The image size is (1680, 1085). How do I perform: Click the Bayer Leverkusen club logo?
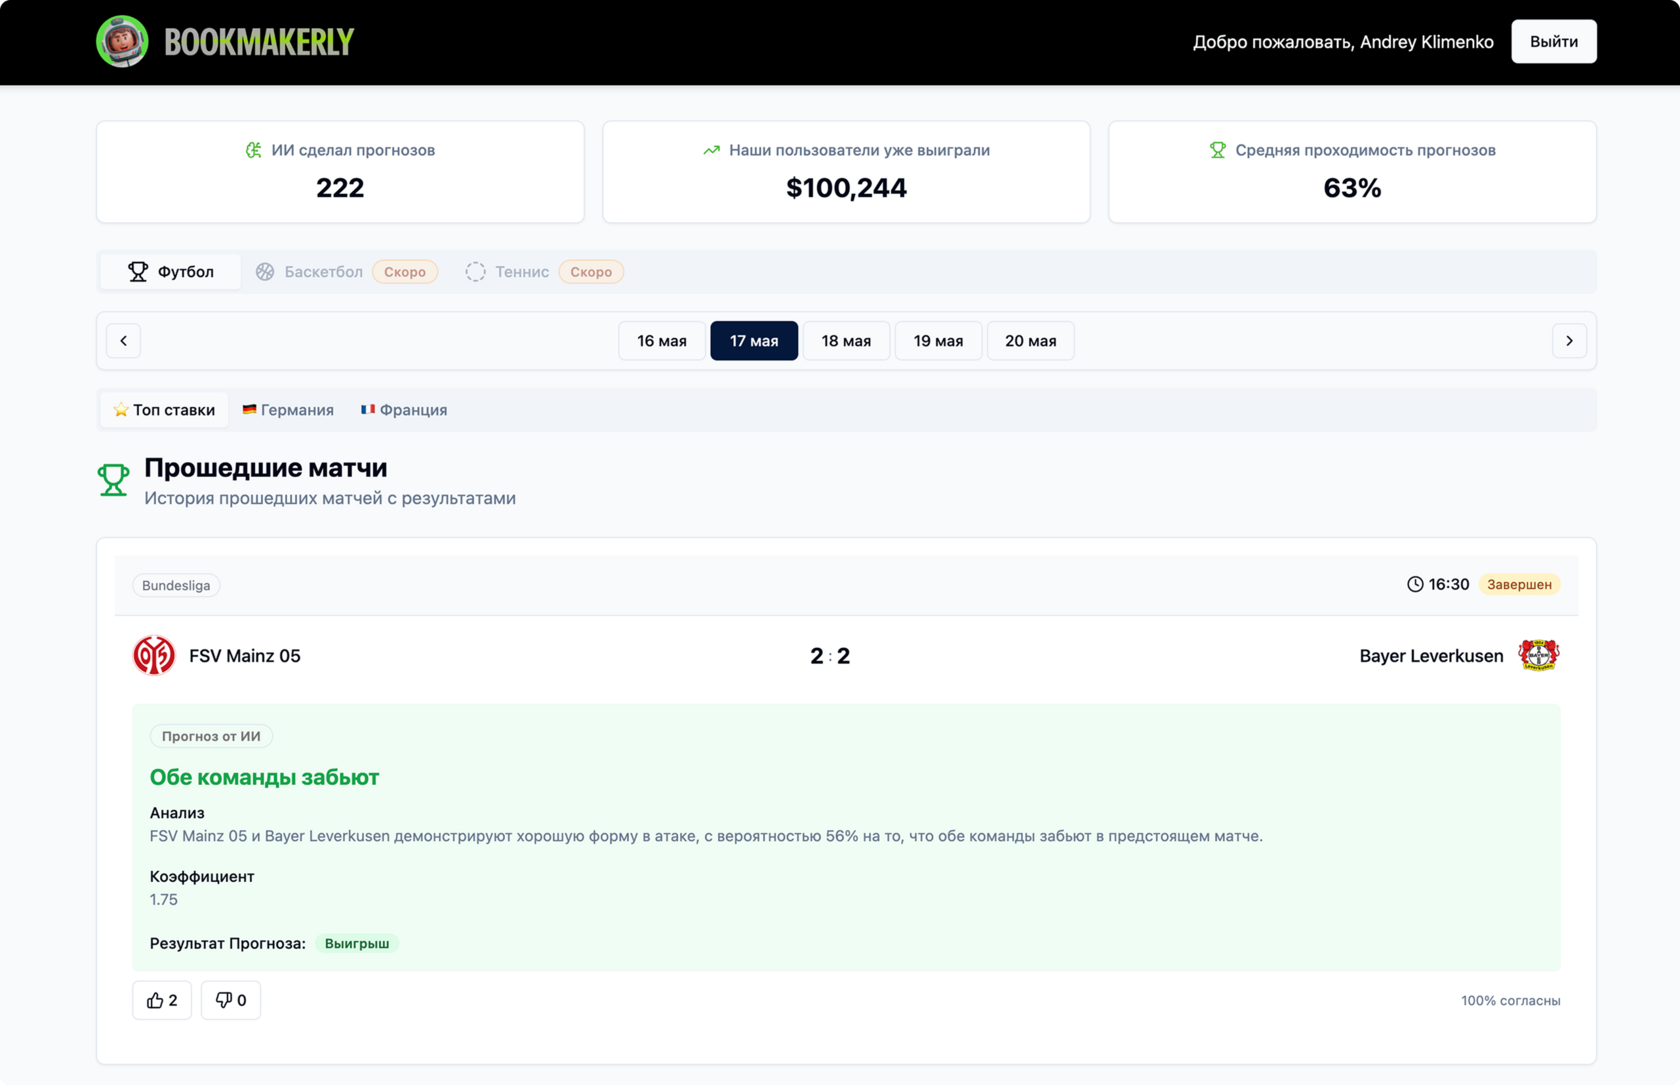[1538, 655]
